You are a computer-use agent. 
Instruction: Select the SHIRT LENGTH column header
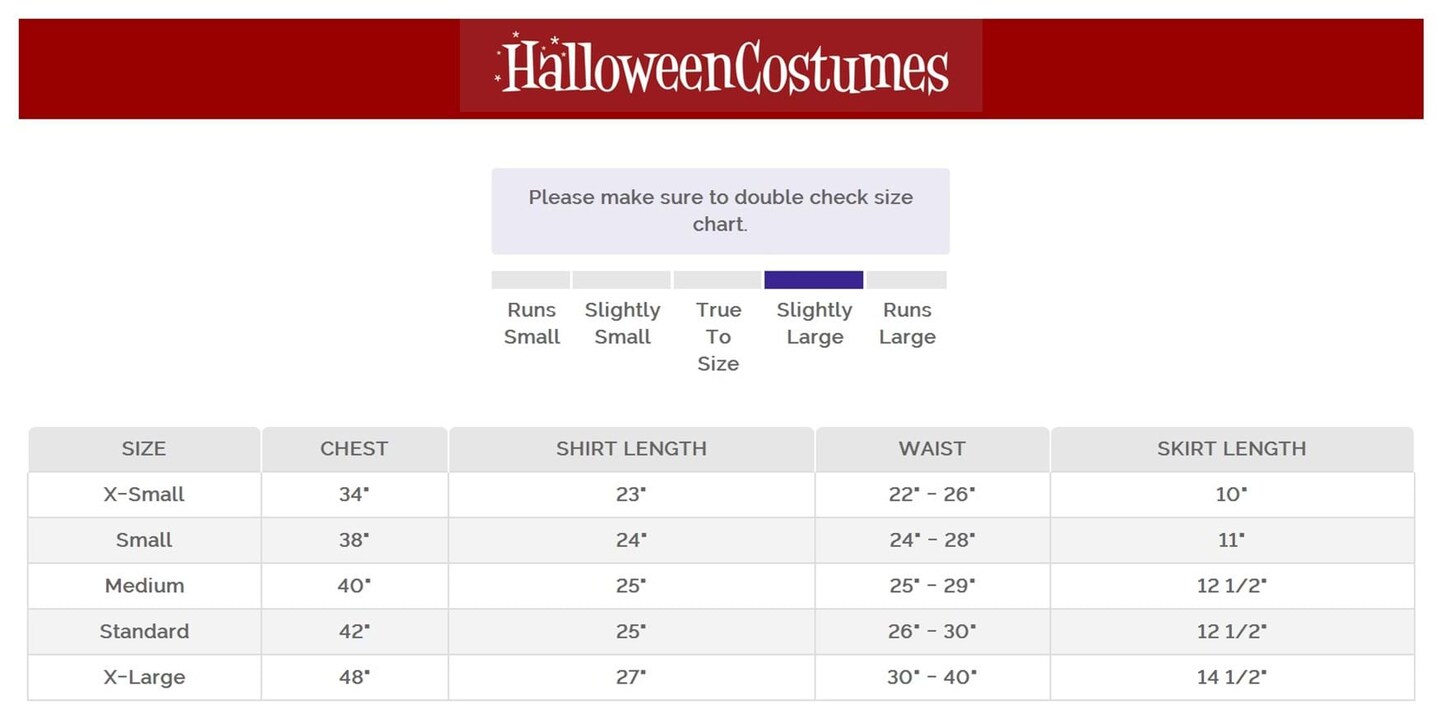click(x=631, y=449)
